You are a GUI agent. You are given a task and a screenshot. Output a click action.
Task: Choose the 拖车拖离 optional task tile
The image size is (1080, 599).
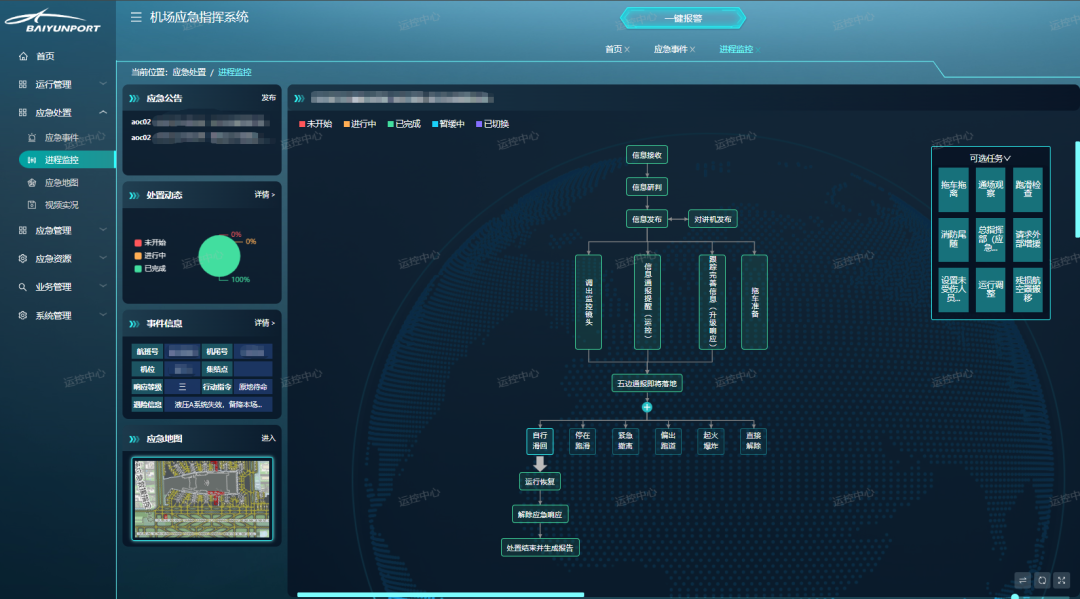point(953,189)
